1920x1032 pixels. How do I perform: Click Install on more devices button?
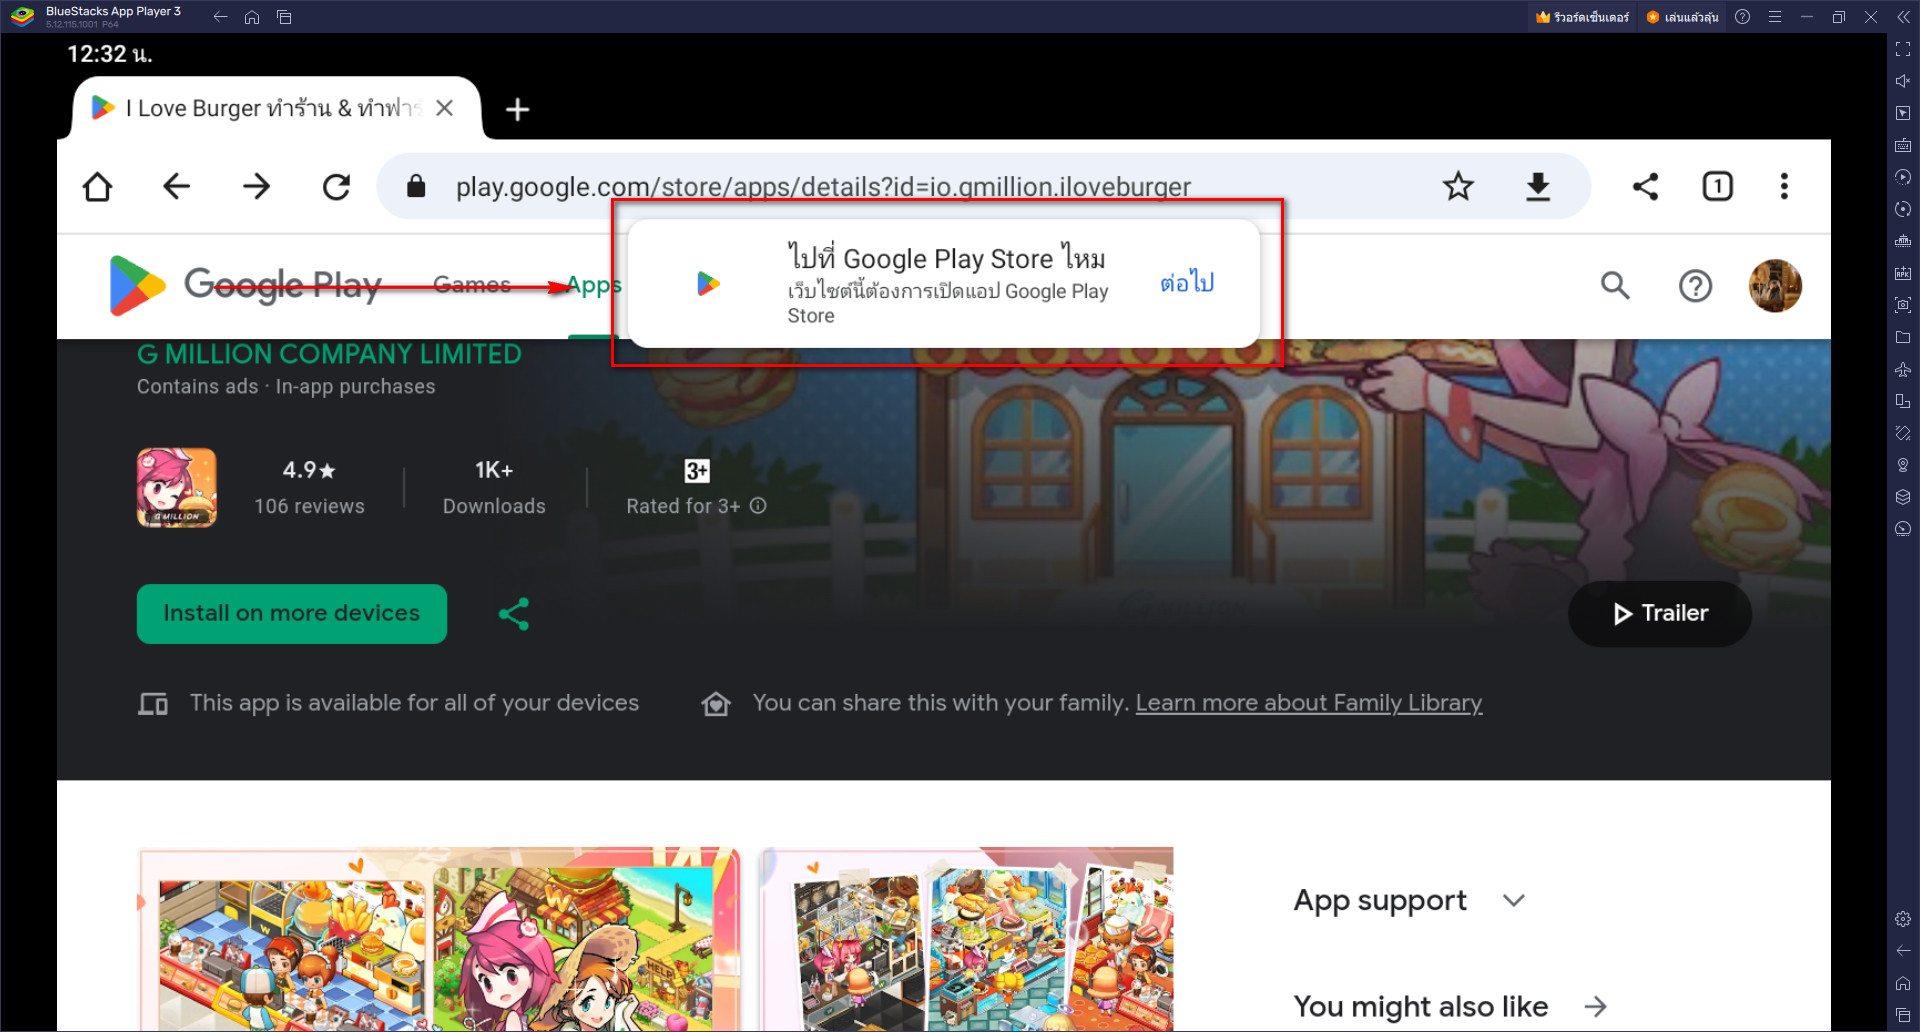pos(291,613)
